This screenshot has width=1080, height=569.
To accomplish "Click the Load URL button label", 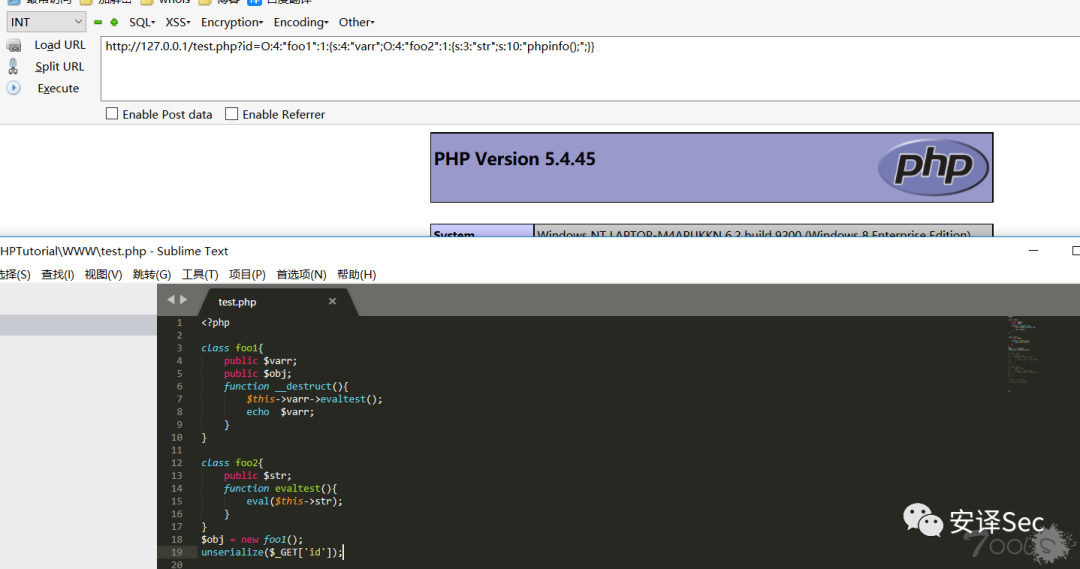I will (60, 45).
